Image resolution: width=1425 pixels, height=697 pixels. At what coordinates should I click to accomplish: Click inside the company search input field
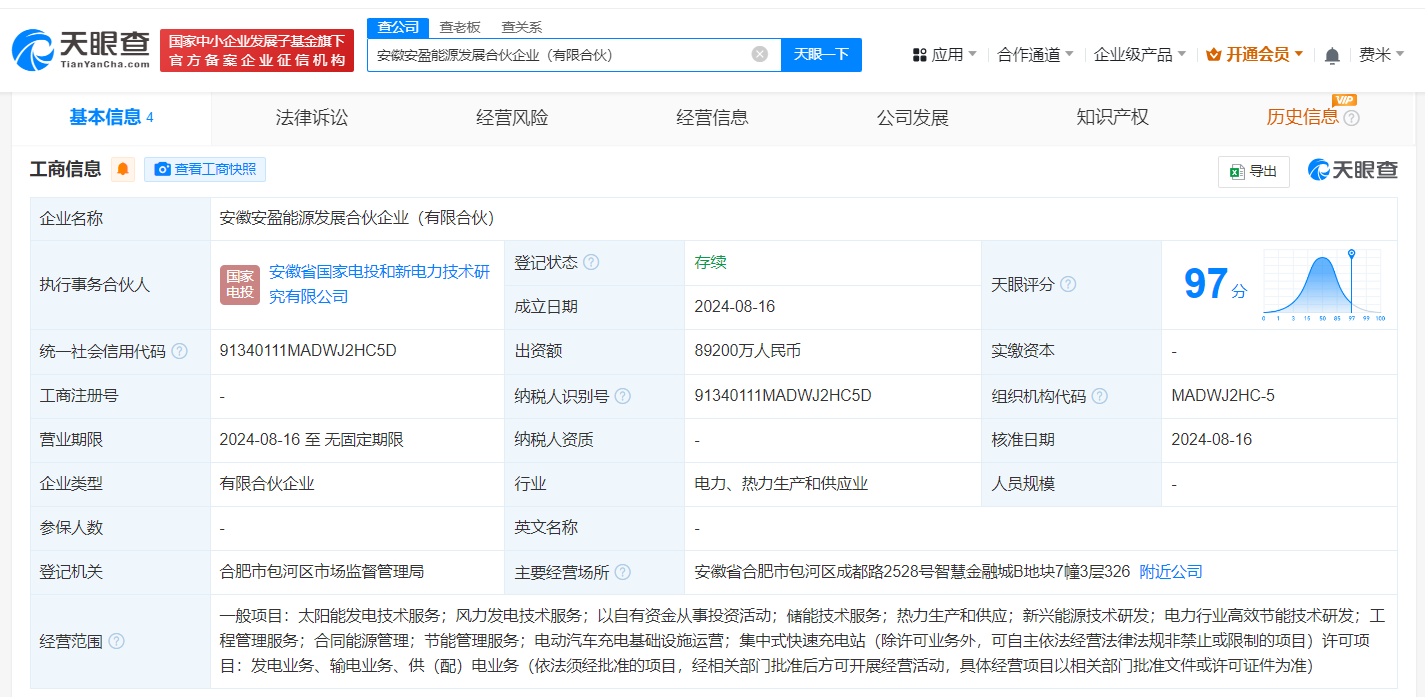click(x=560, y=54)
